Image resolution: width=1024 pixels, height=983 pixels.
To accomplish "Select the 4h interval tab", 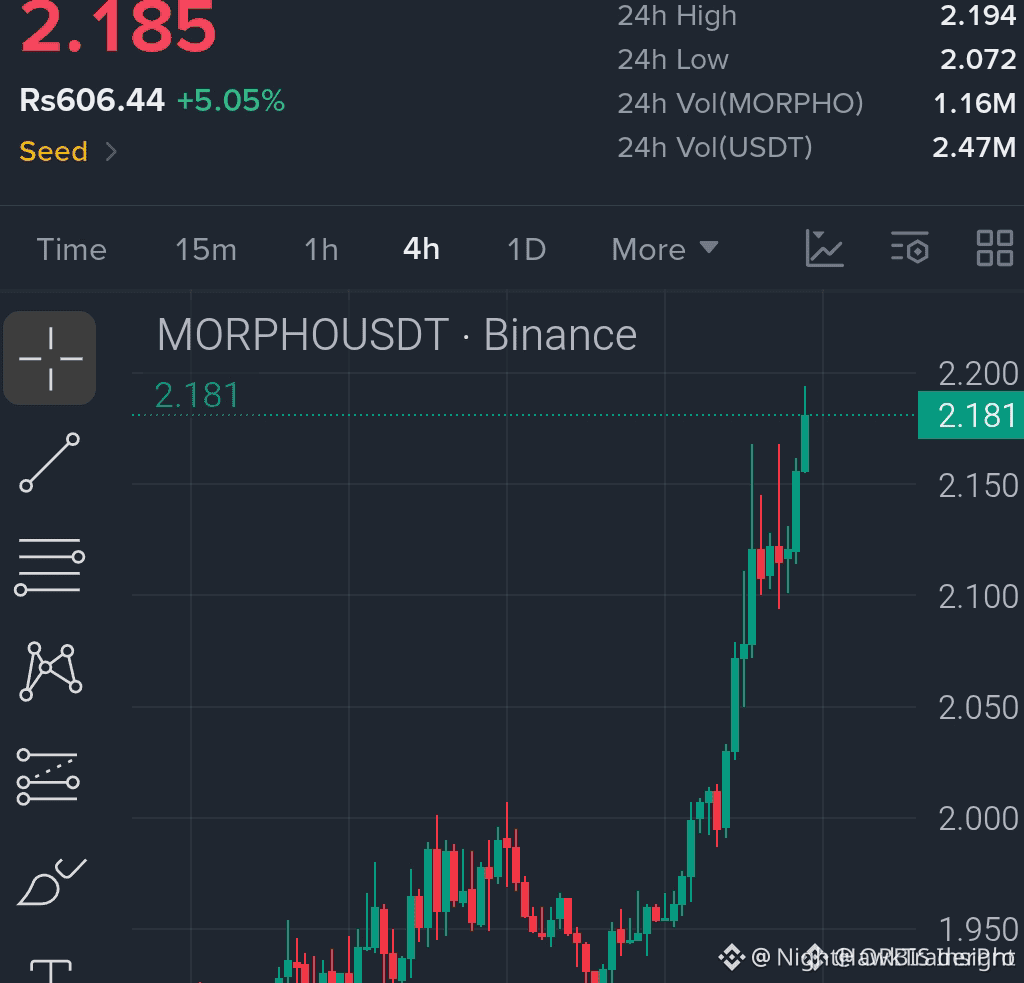I will [421, 250].
